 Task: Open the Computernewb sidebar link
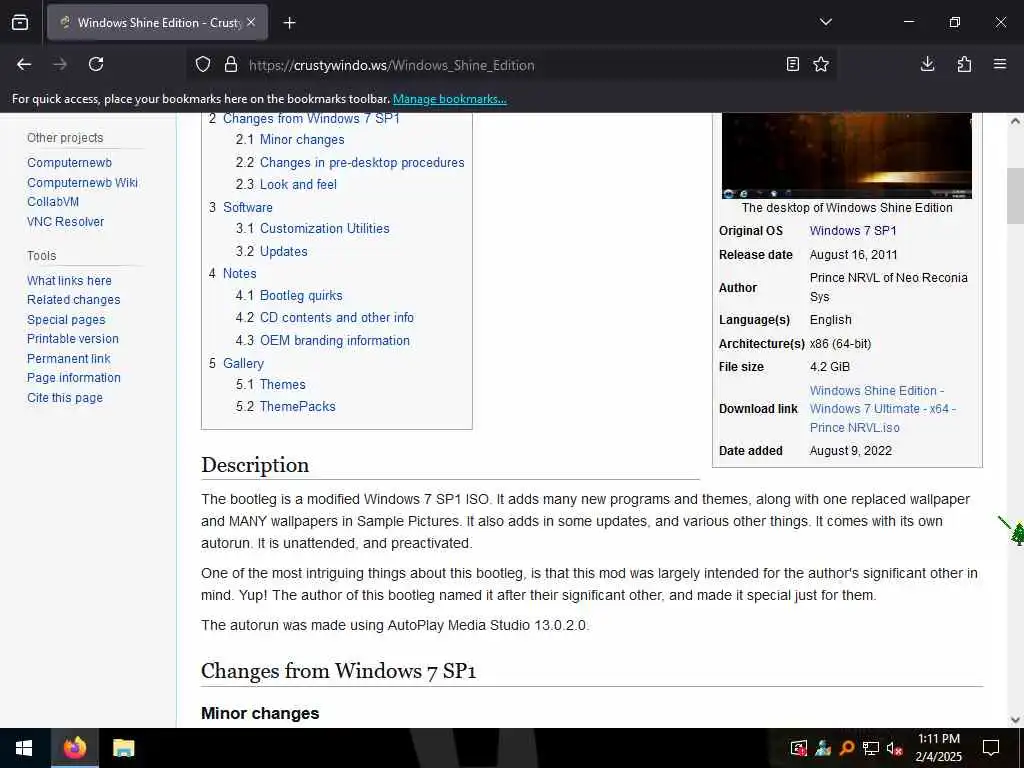point(69,163)
